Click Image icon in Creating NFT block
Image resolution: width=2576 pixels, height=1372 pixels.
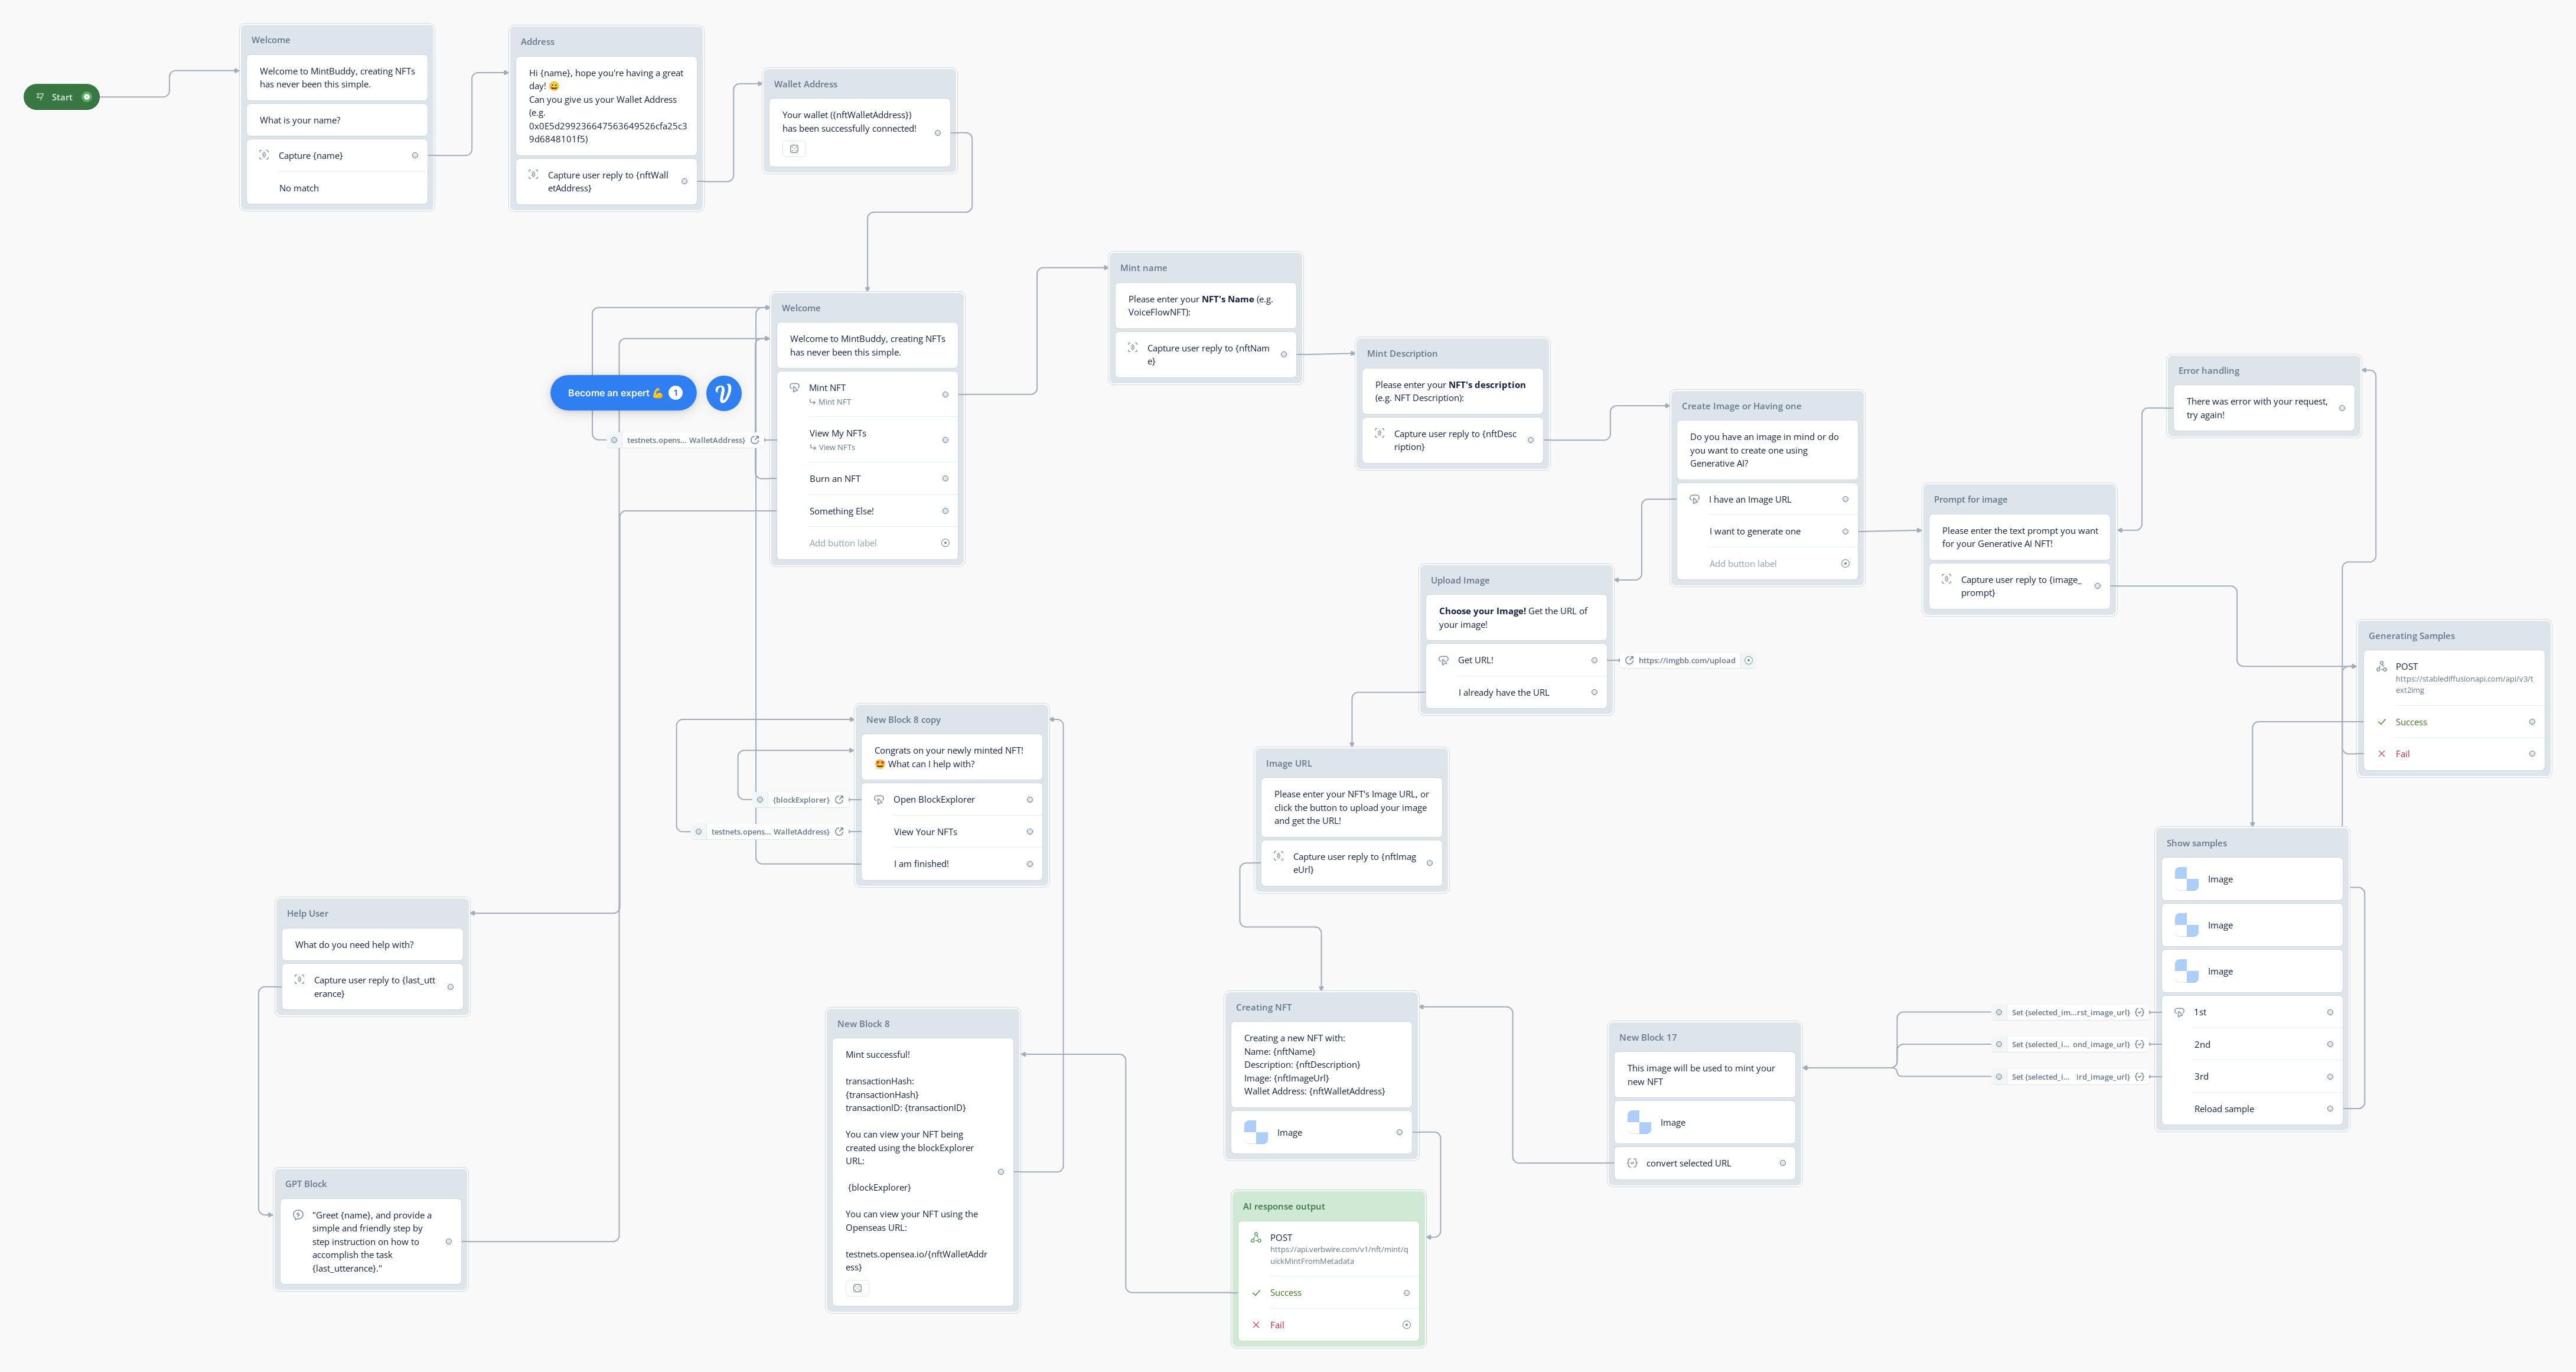click(x=1256, y=1133)
